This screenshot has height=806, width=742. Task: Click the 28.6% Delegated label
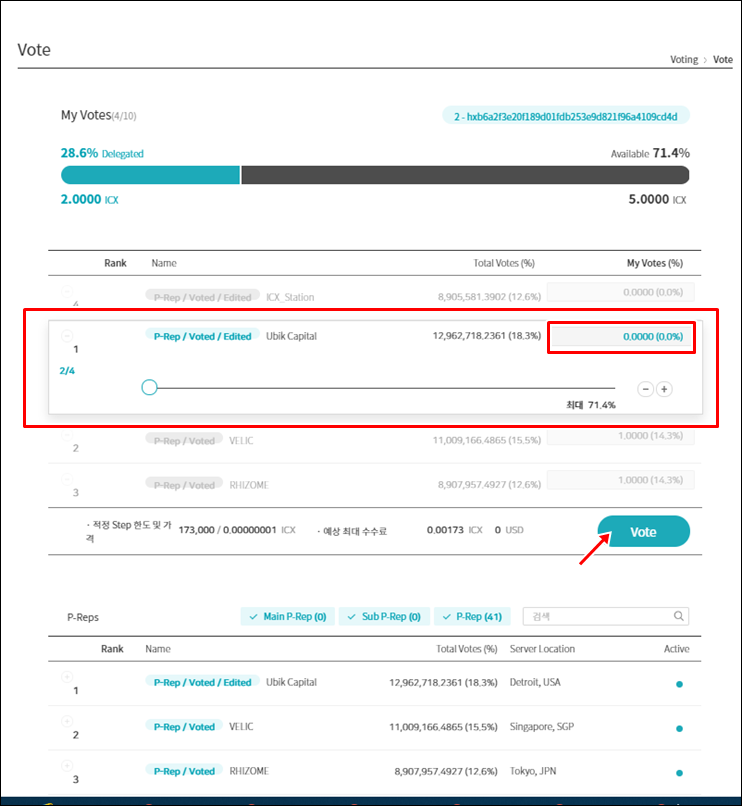[102, 153]
